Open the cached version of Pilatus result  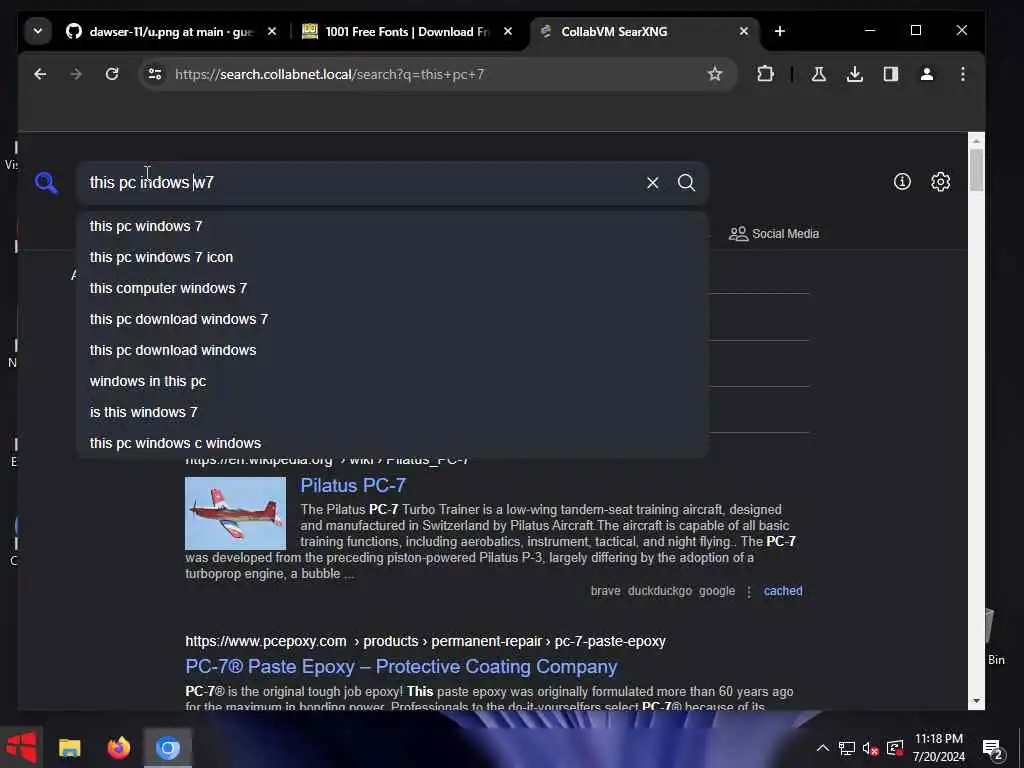point(783,591)
